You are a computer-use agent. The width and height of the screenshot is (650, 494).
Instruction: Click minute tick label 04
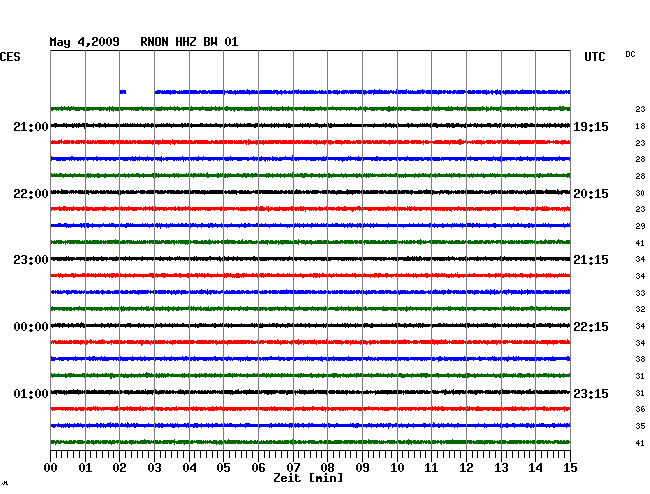tap(189, 468)
